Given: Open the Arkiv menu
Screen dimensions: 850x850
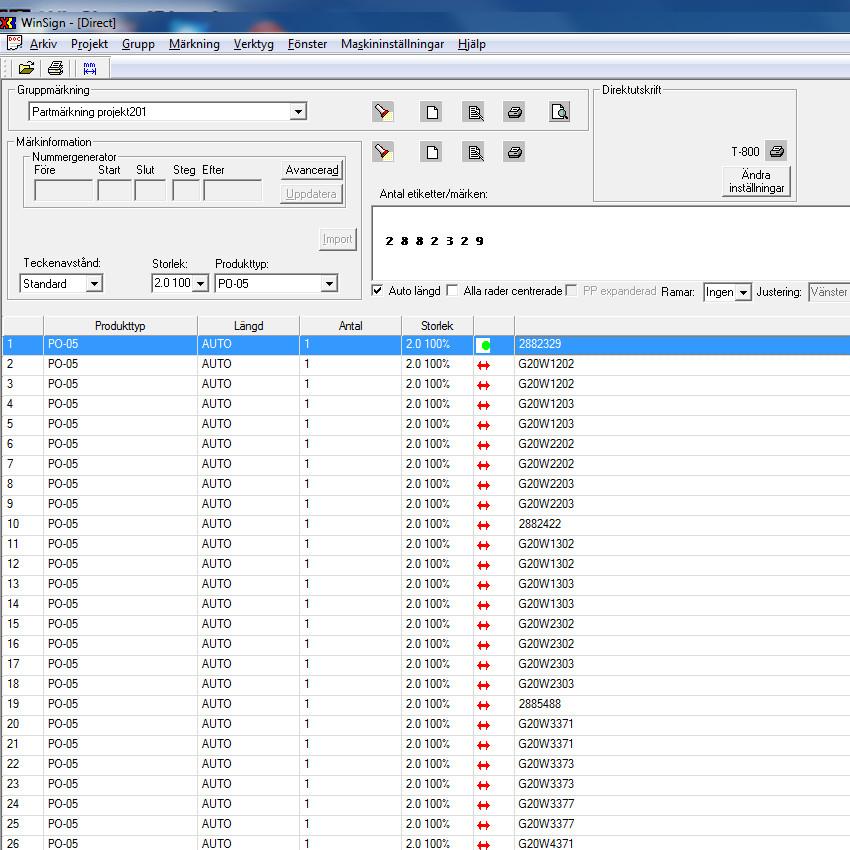Looking at the screenshot, I should click(43, 44).
